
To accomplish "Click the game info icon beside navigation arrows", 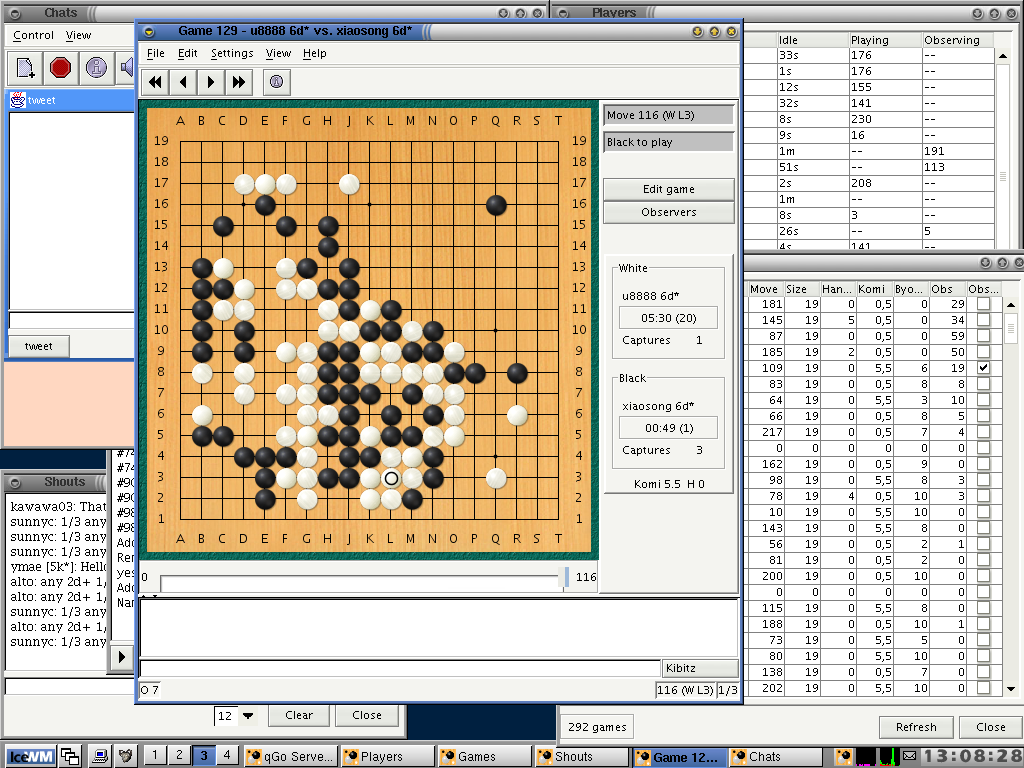I will point(277,82).
